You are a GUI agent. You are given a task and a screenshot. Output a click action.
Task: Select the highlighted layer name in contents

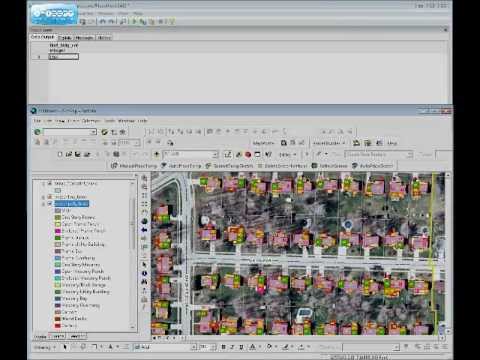click(x=71, y=203)
